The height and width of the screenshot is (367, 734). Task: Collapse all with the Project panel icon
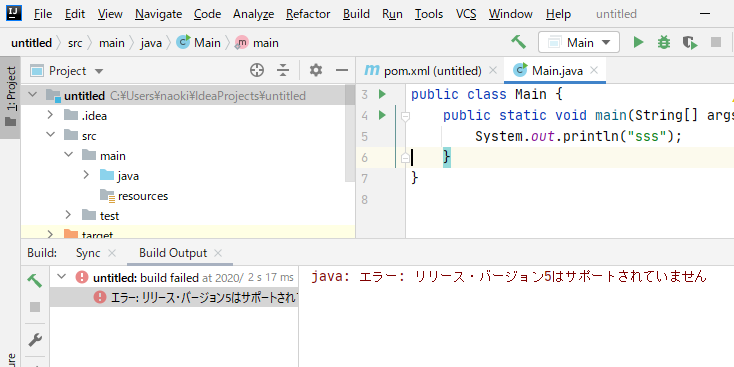point(283,71)
